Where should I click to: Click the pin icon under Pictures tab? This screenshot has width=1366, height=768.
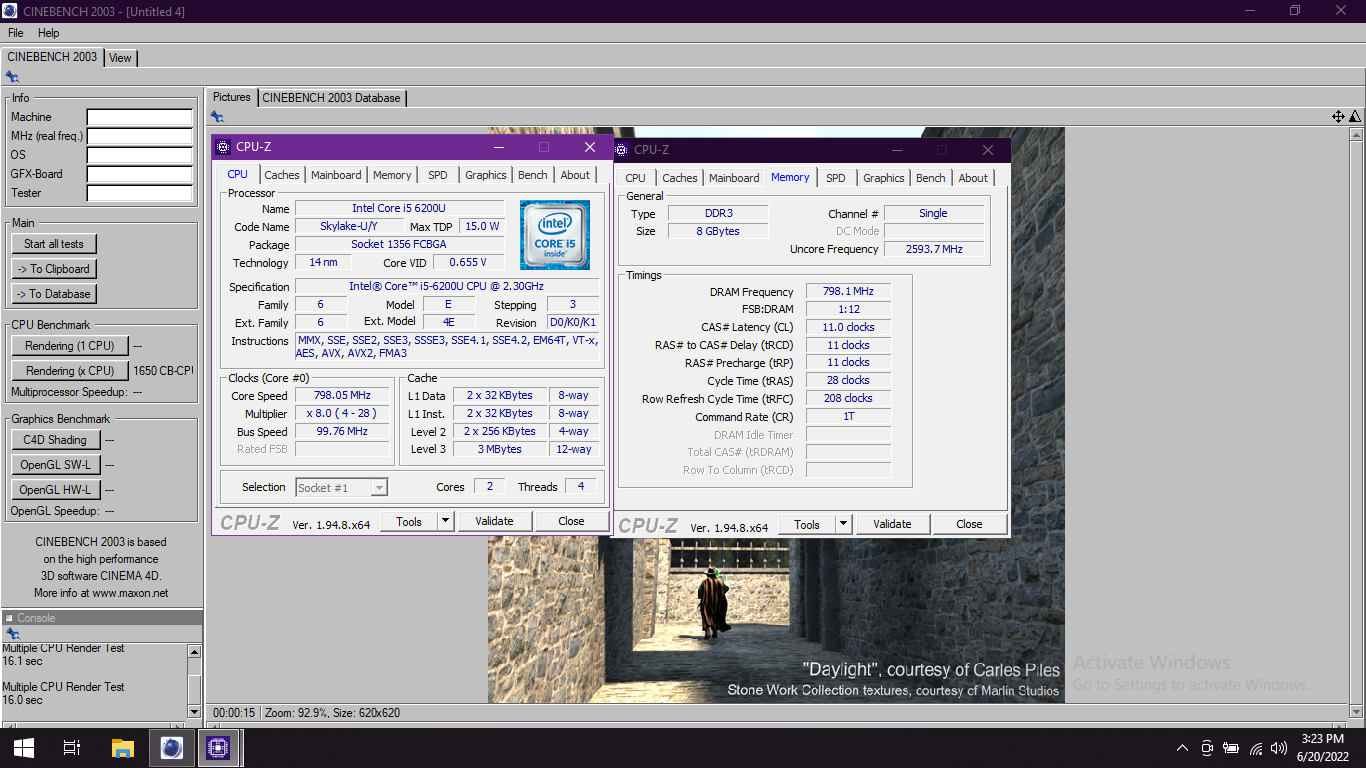[217, 117]
